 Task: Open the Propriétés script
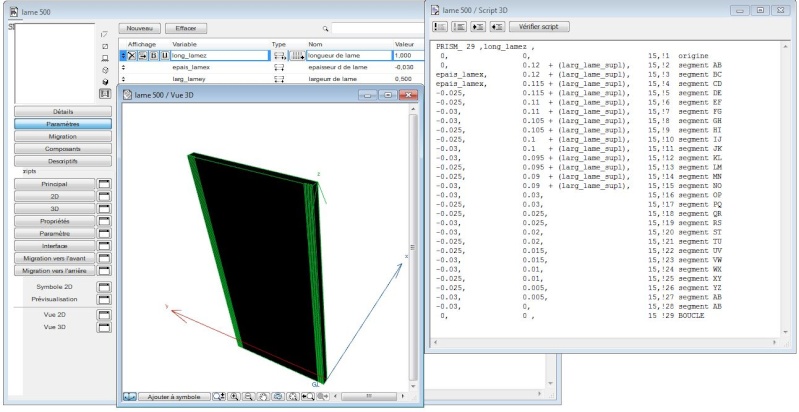coord(55,221)
